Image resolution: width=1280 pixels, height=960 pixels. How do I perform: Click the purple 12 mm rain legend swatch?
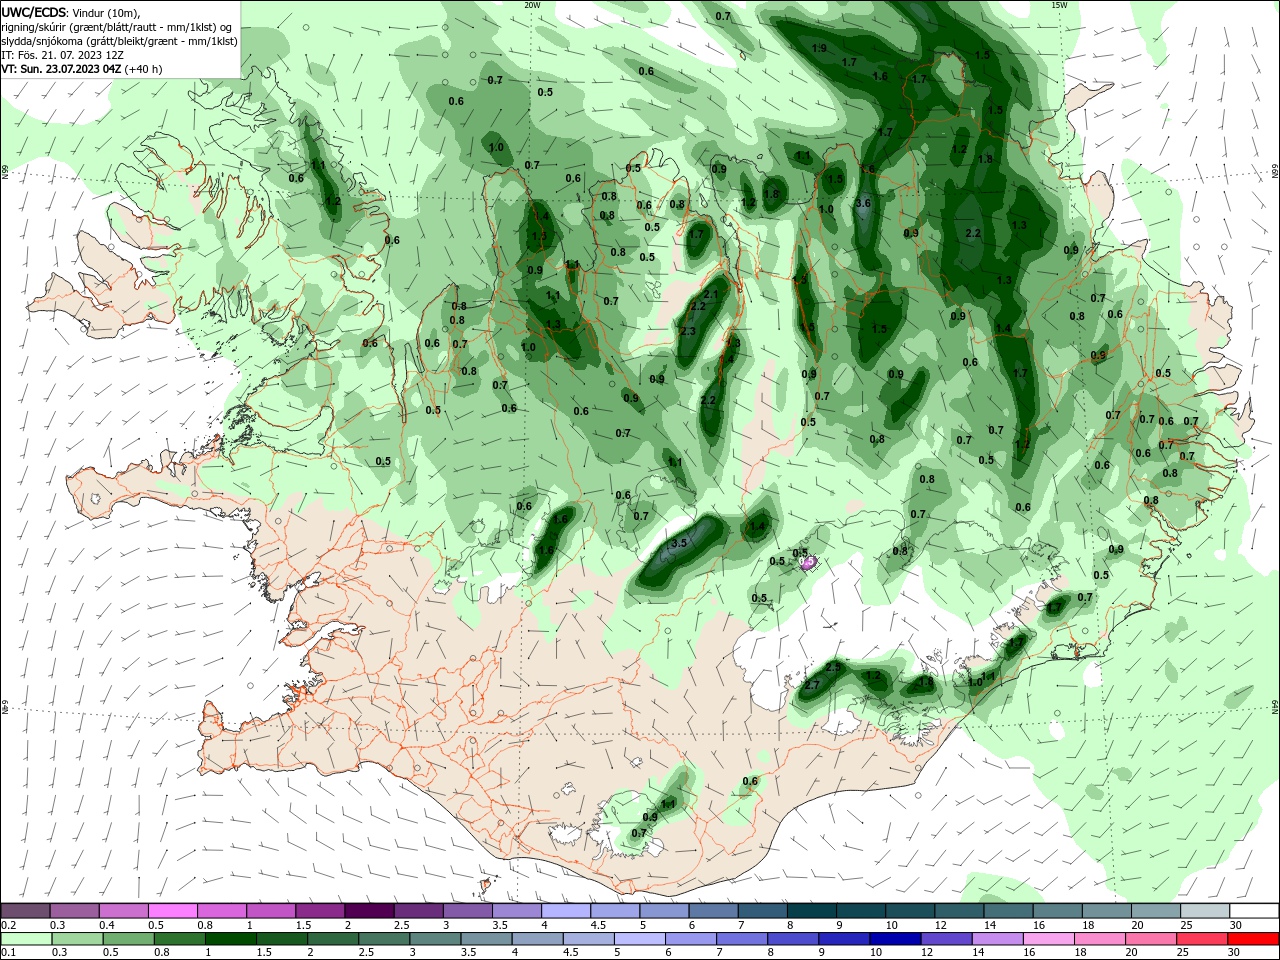coord(945,939)
